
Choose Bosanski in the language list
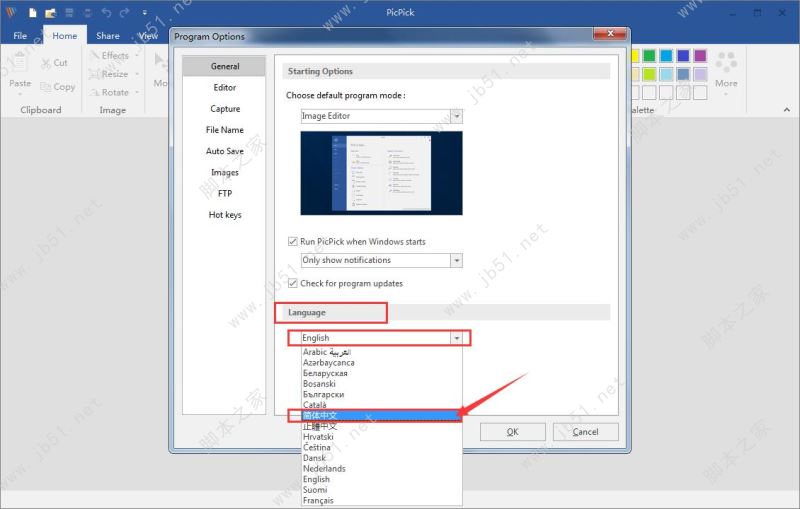(381, 384)
